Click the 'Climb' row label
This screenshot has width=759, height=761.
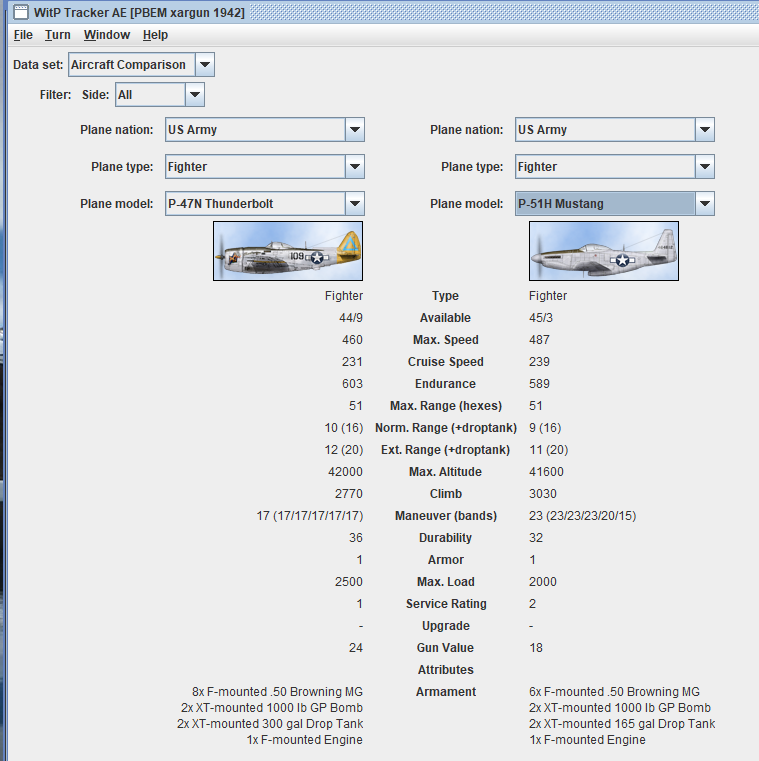point(446,494)
